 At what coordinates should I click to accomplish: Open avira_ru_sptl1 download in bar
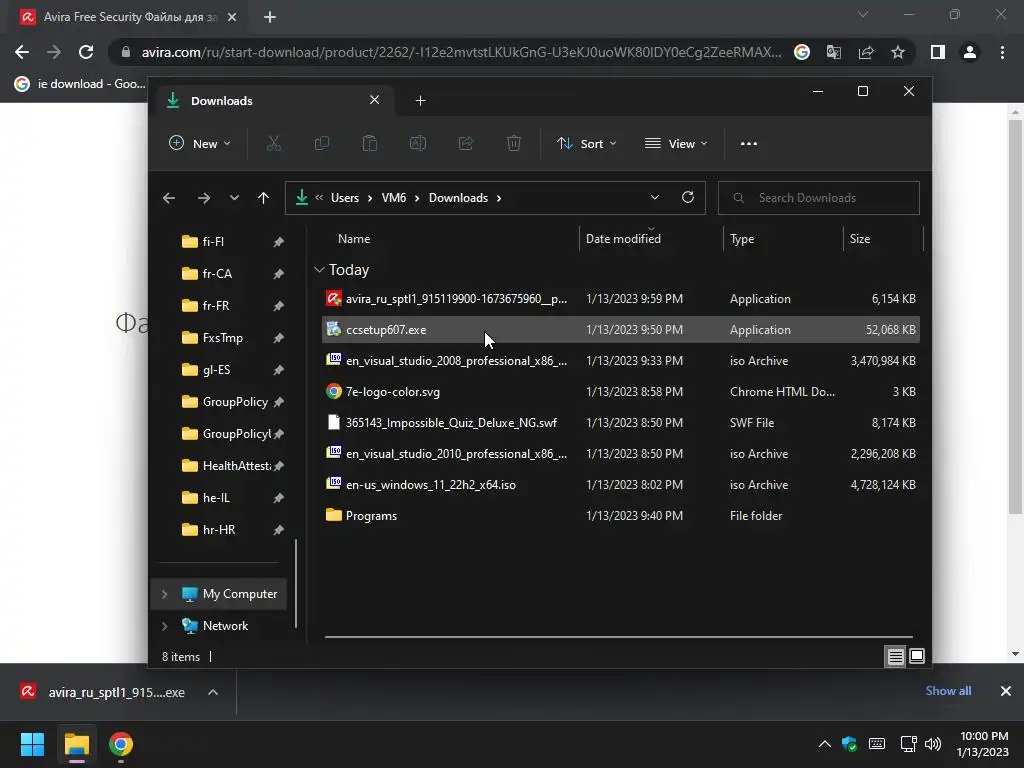point(104,692)
